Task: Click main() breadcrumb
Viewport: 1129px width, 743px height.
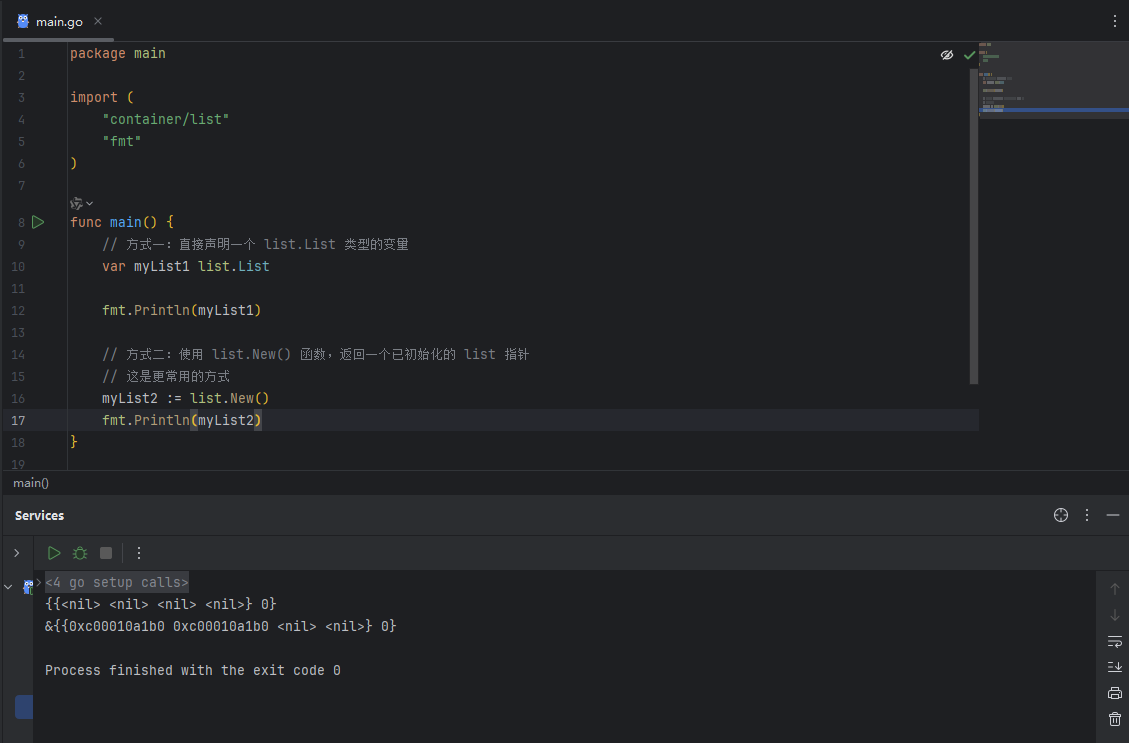Action: click(x=31, y=483)
